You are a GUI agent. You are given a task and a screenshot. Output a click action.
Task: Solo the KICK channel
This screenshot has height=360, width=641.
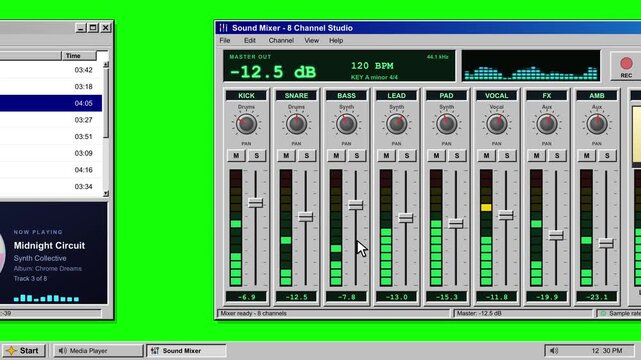pyautogui.click(x=257, y=156)
